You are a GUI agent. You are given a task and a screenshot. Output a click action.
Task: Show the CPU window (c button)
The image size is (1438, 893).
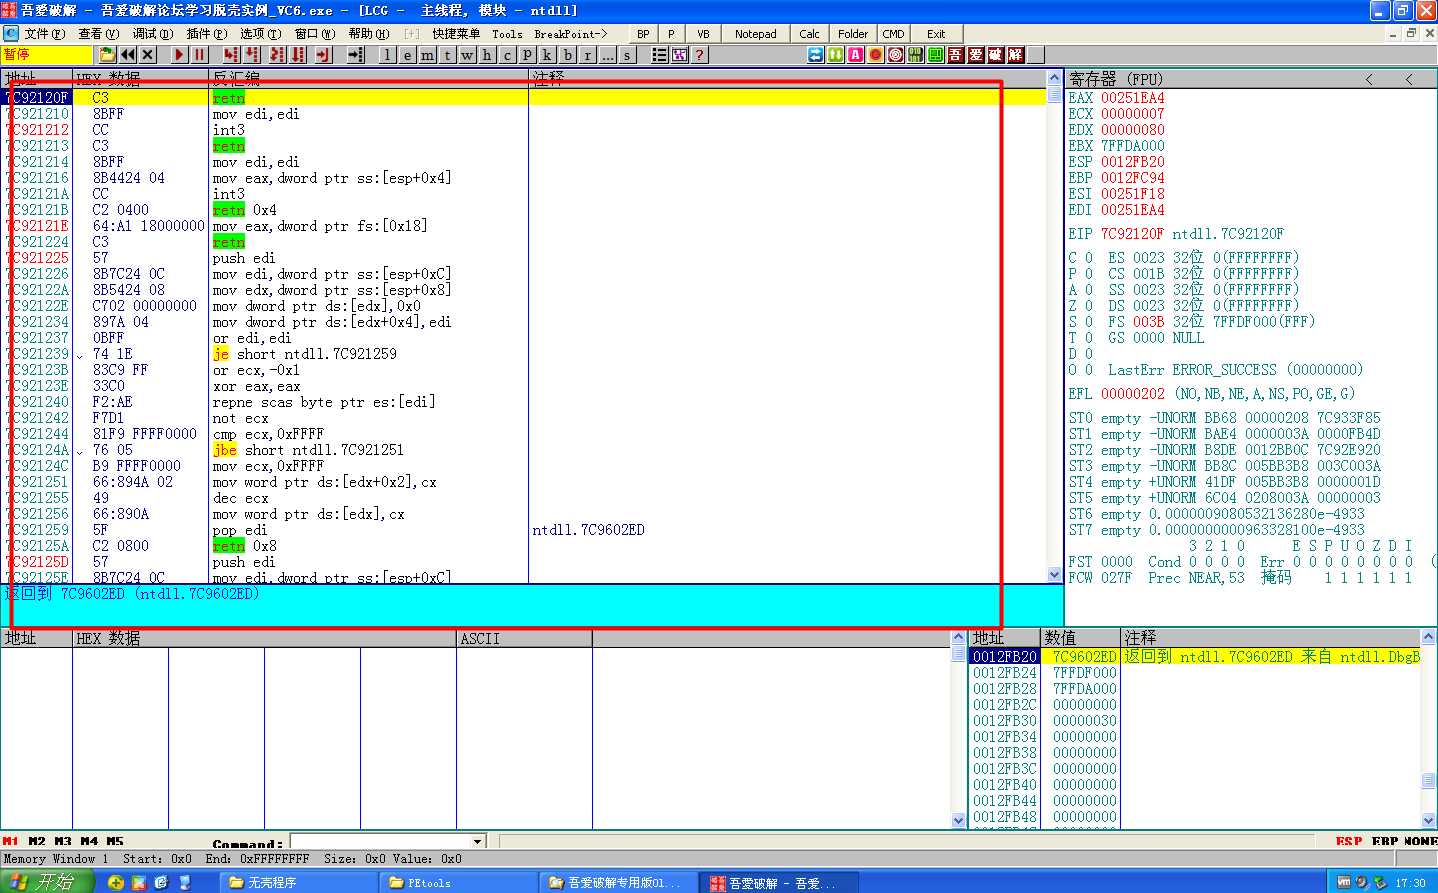pos(507,55)
